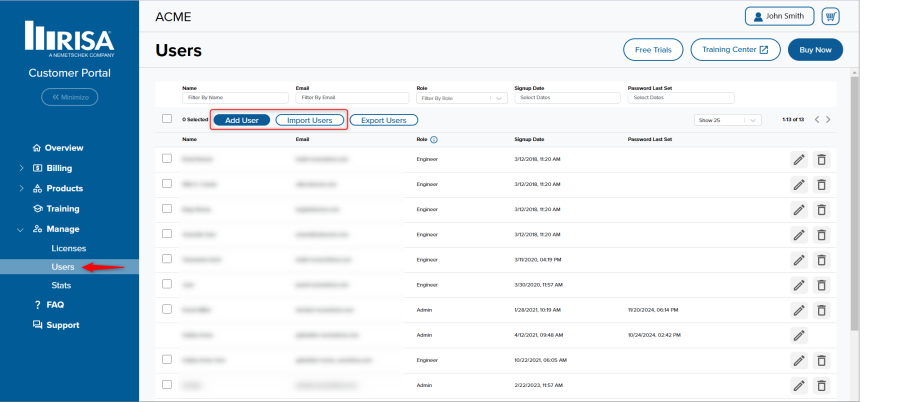Go to next page arrow
The image size is (906, 402).
[828, 120]
